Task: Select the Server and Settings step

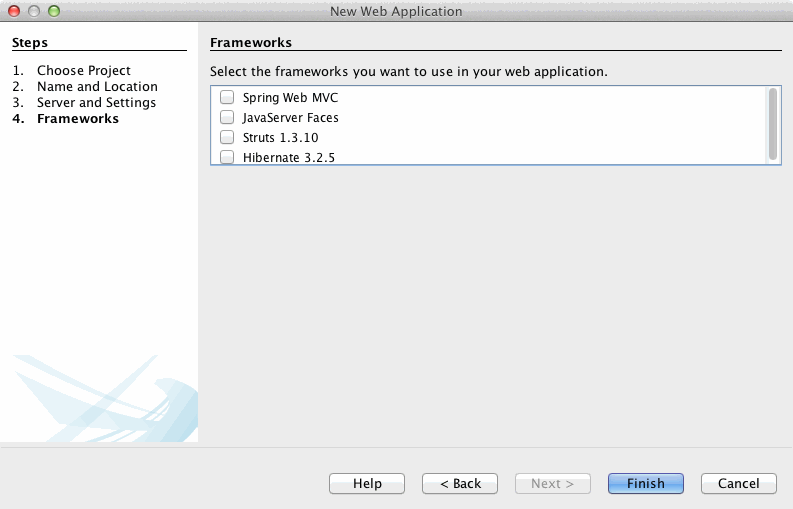Action: (96, 103)
